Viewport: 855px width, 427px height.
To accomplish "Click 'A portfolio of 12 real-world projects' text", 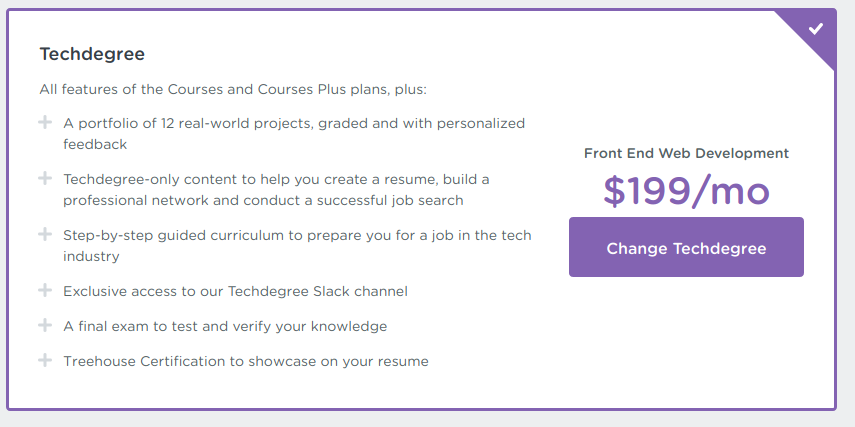I will [x=294, y=123].
